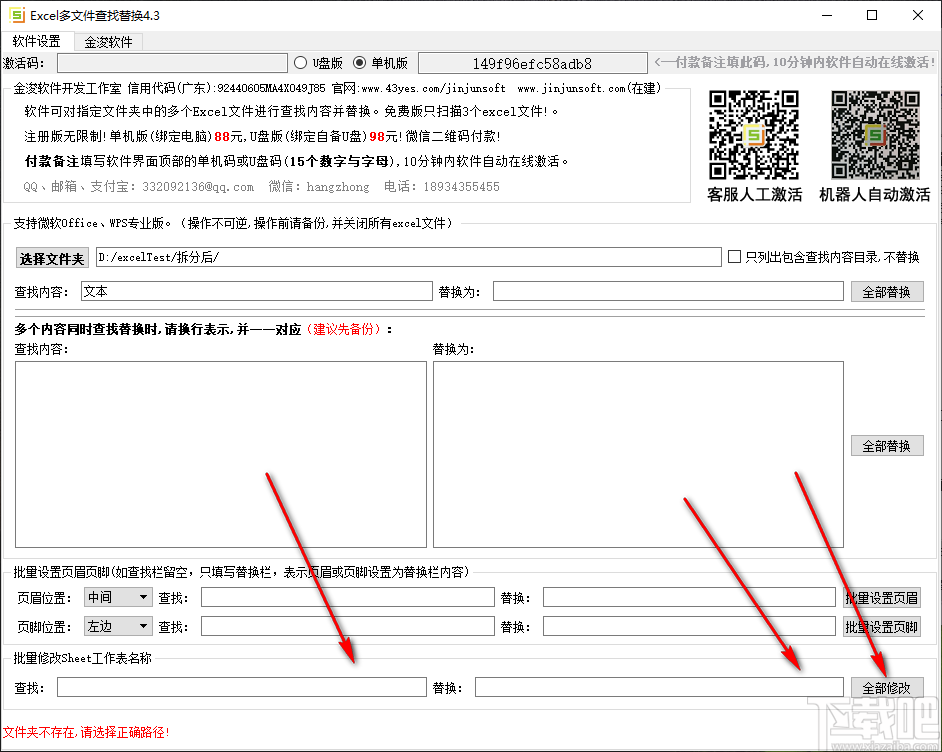The image size is (942, 752).
Task: Click the 批量设置页眉 button
Action: (x=881, y=597)
